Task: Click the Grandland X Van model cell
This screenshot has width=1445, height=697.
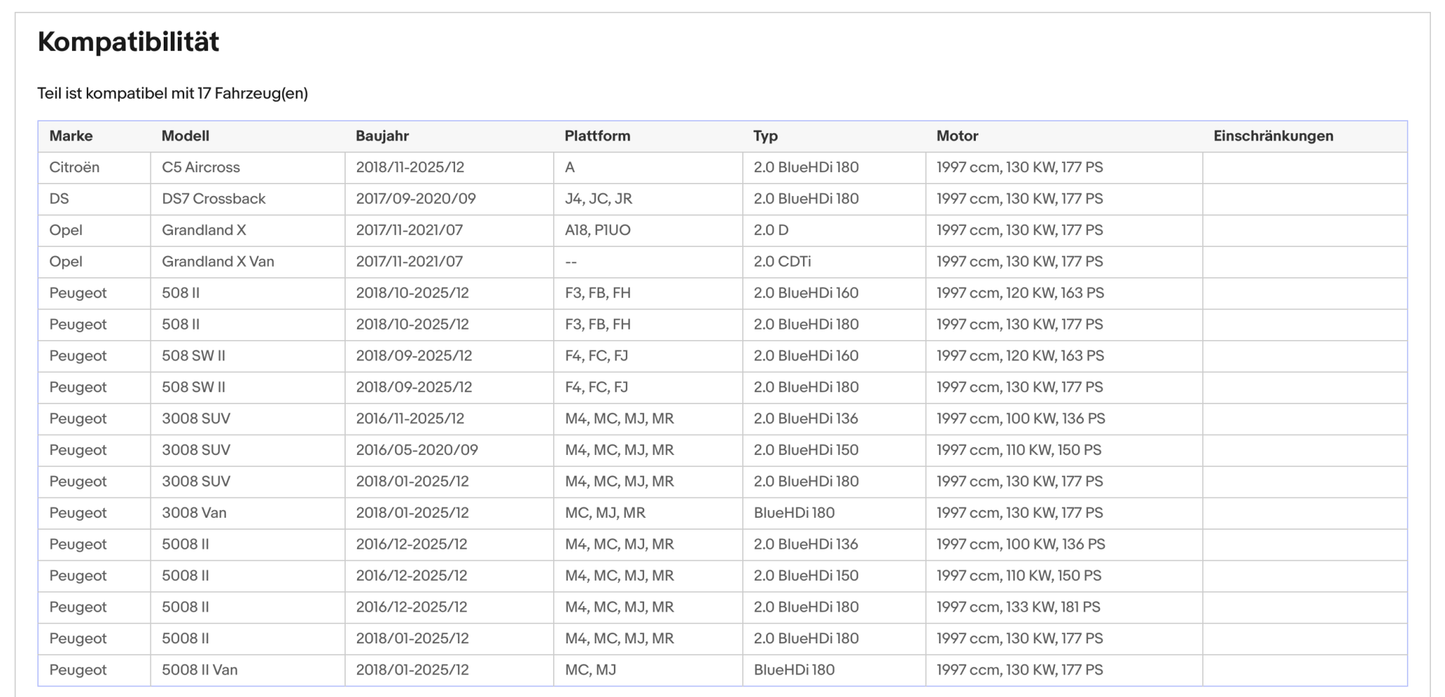Action: pos(218,262)
